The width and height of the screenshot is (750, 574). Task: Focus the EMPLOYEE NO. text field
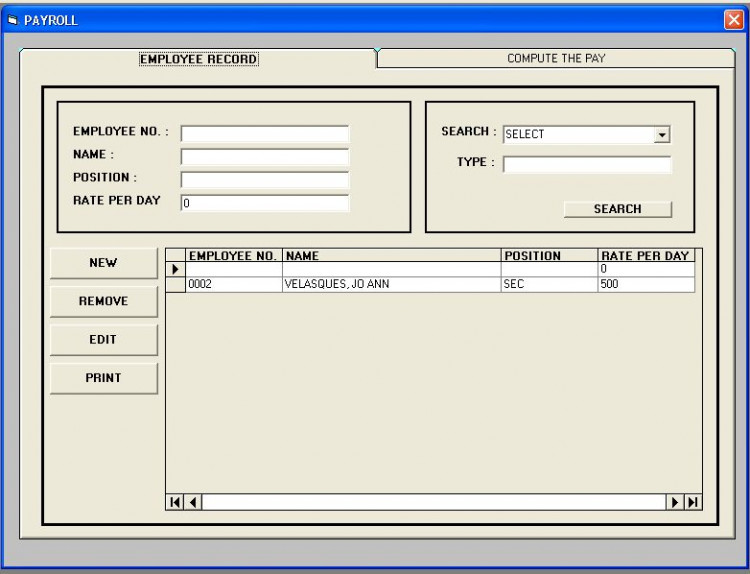pyautogui.click(x=264, y=134)
